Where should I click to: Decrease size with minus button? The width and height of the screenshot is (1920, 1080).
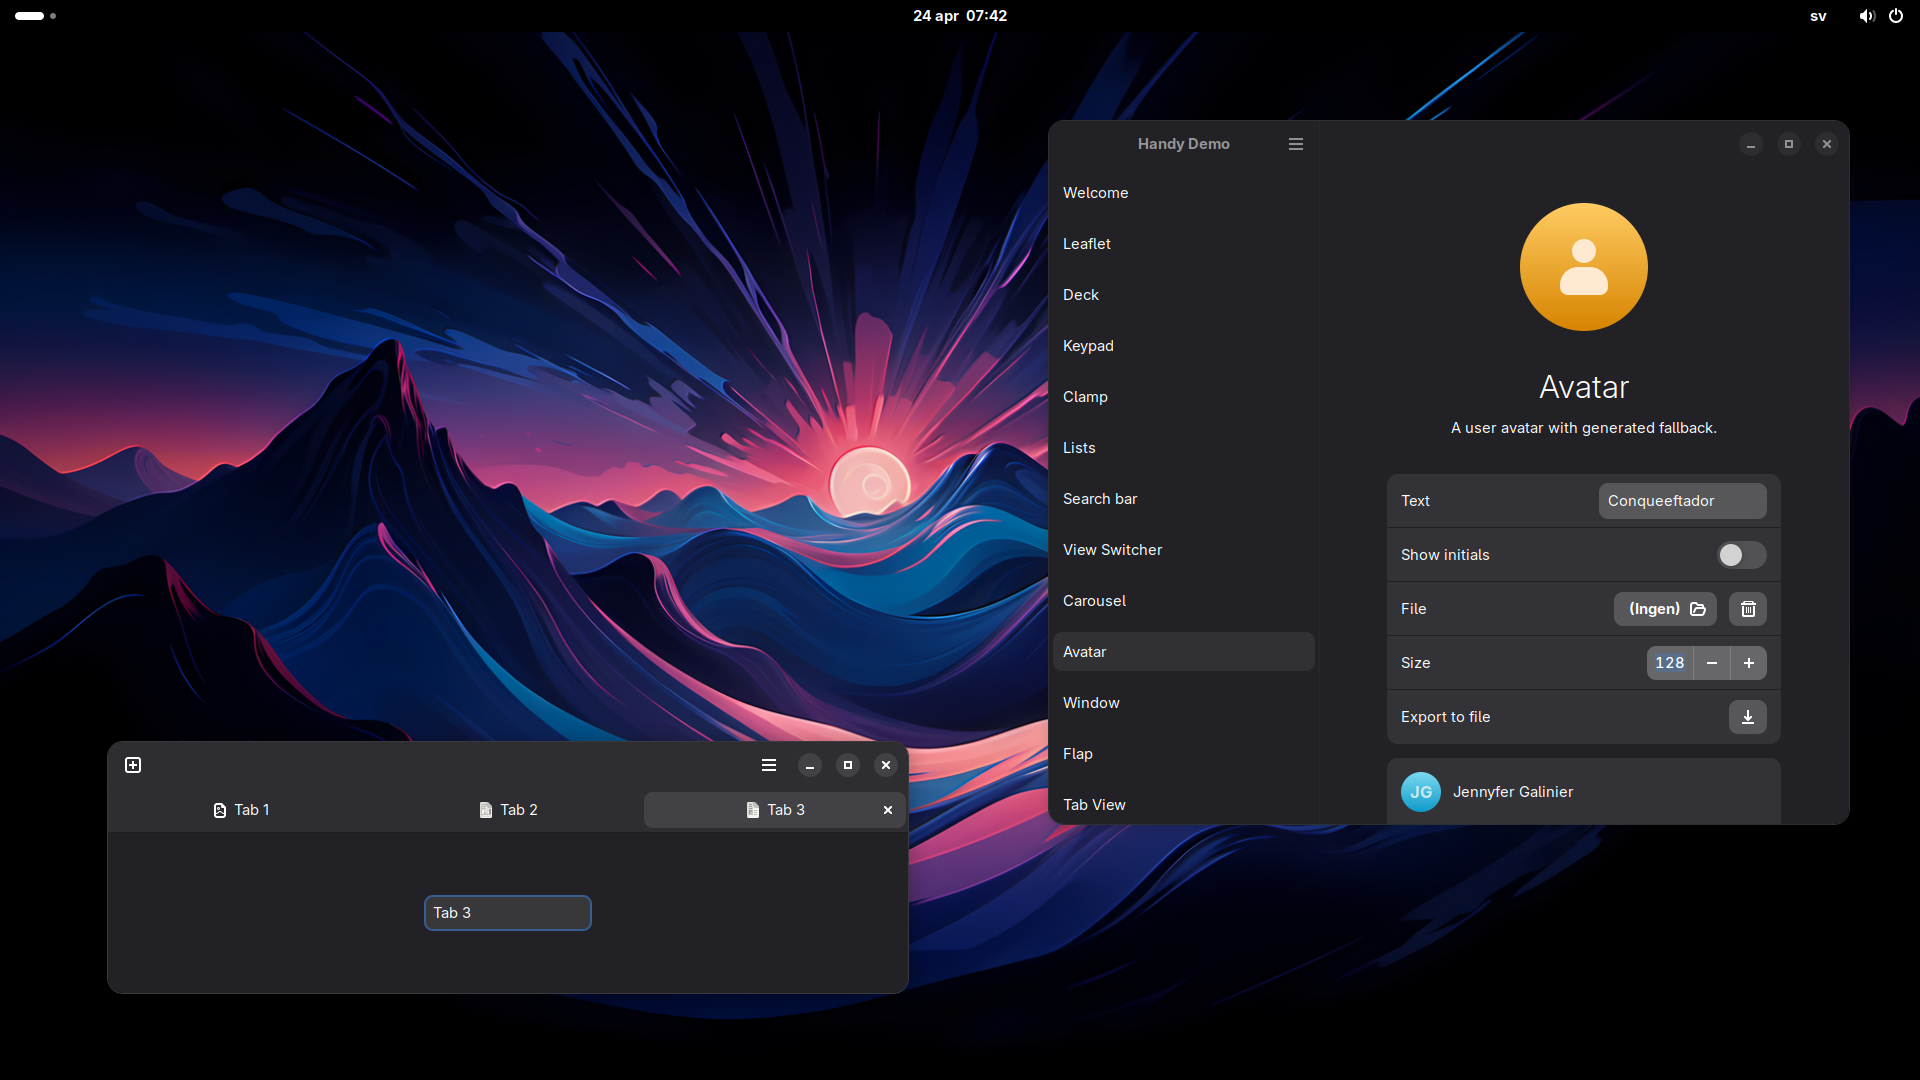click(1712, 663)
